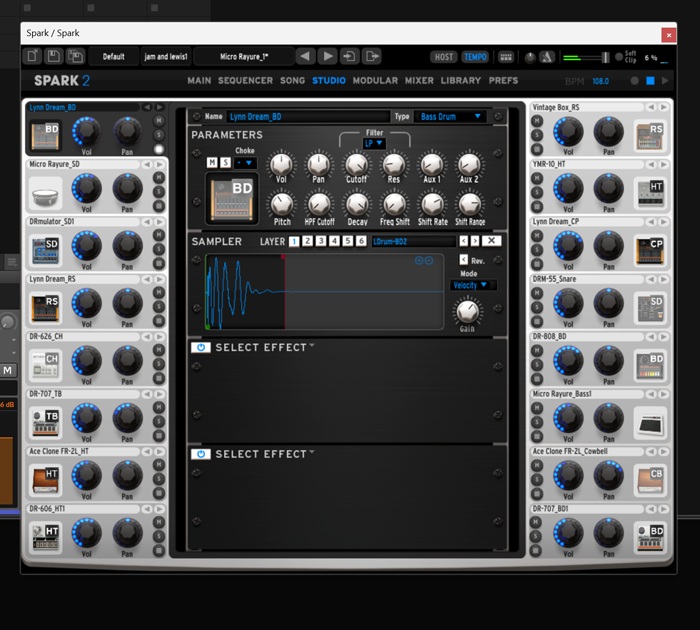Select sampler layer 3
The image size is (700, 630).
[321, 241]
